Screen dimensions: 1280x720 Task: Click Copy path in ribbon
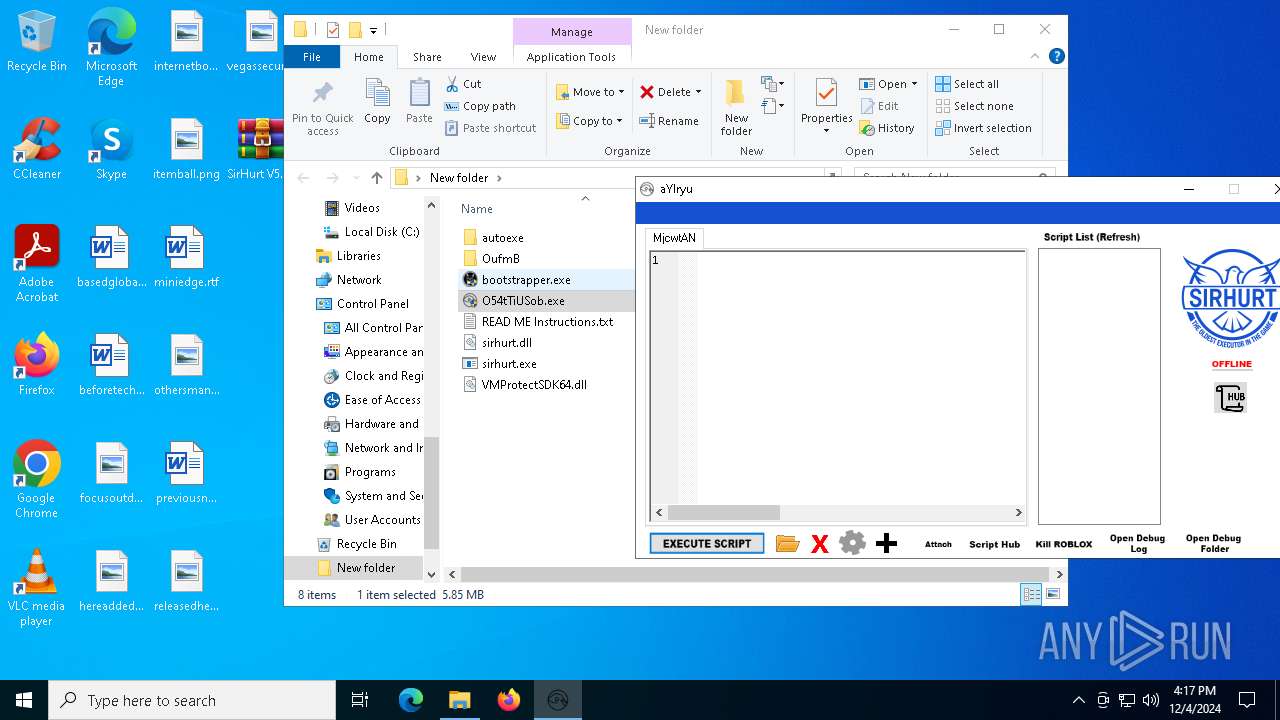pyautogui.click(x=480, y=106)
